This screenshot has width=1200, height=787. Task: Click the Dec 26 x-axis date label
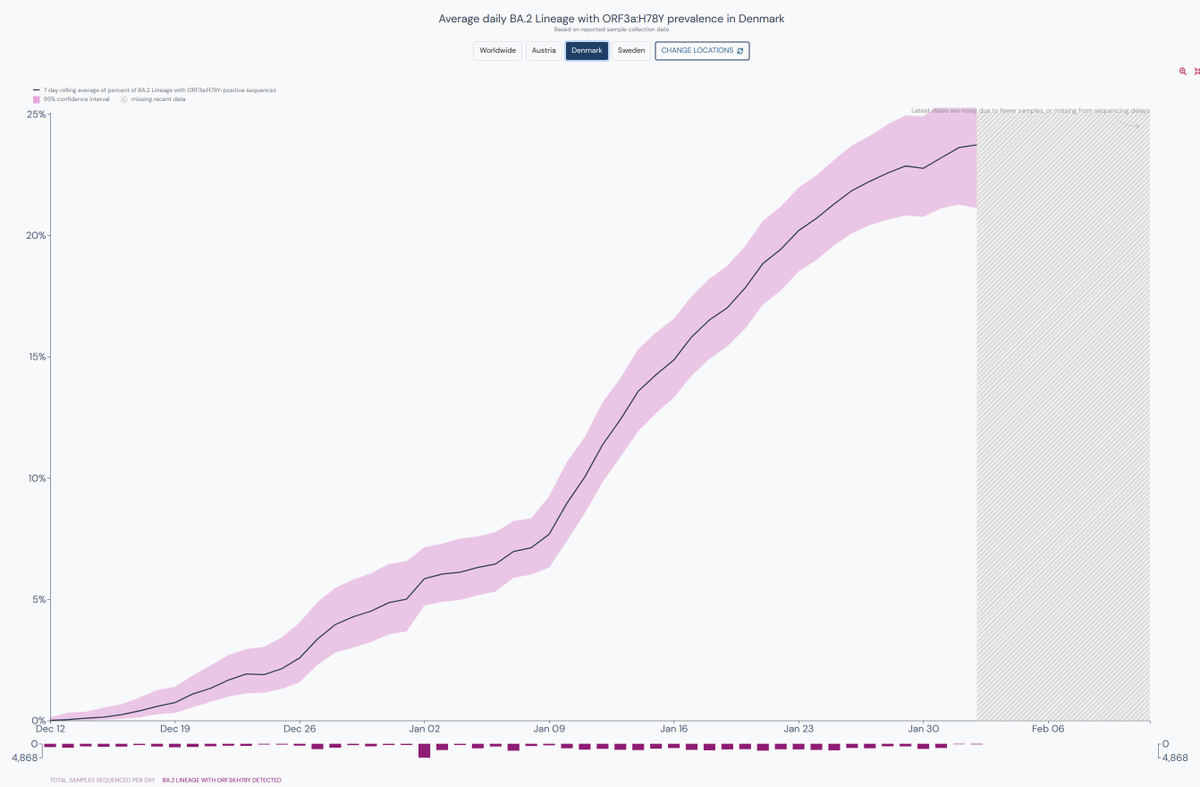pos(299,729)
